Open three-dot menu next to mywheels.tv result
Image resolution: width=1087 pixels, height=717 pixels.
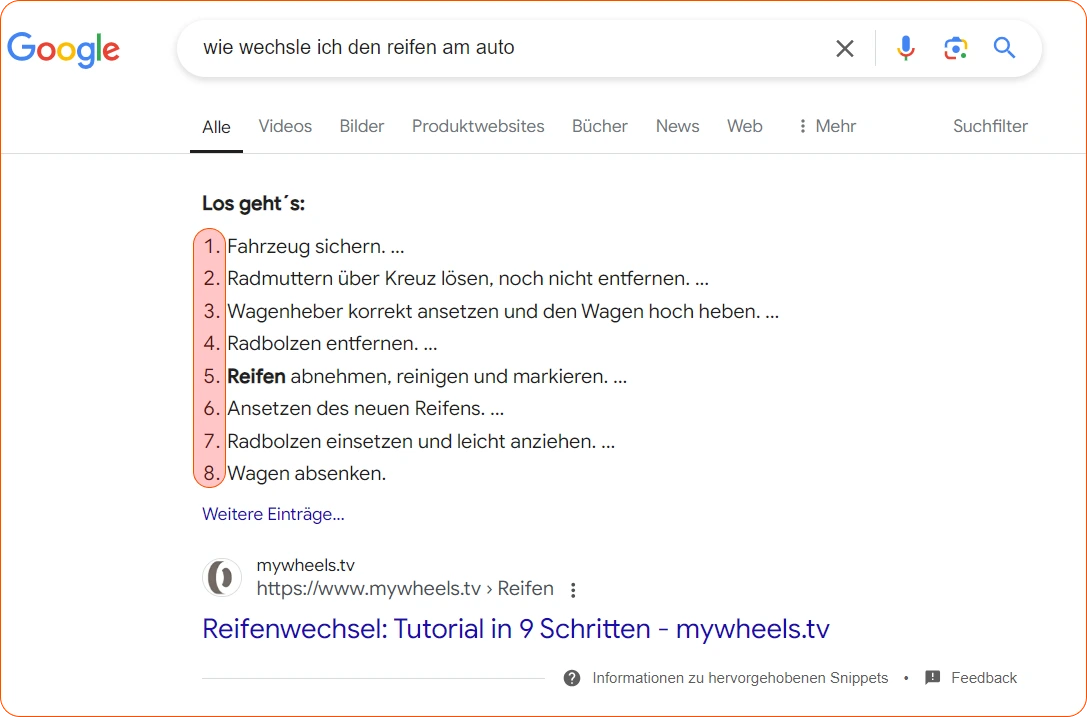pyautogui.click(x=573, y=590)
